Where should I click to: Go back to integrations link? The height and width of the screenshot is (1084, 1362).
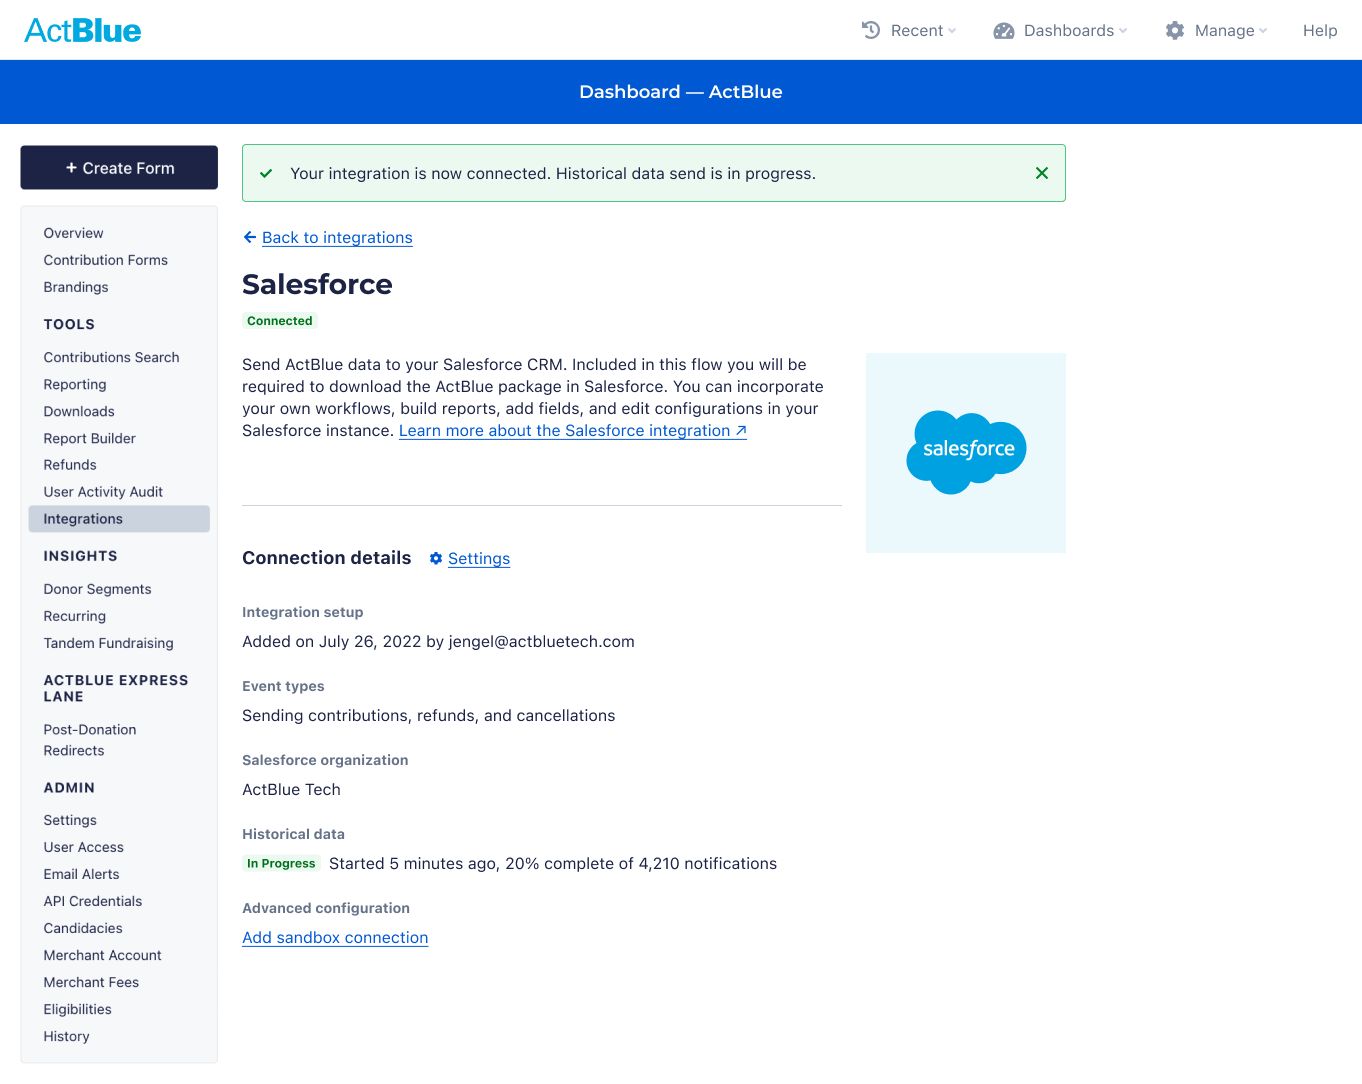[337, 237]
